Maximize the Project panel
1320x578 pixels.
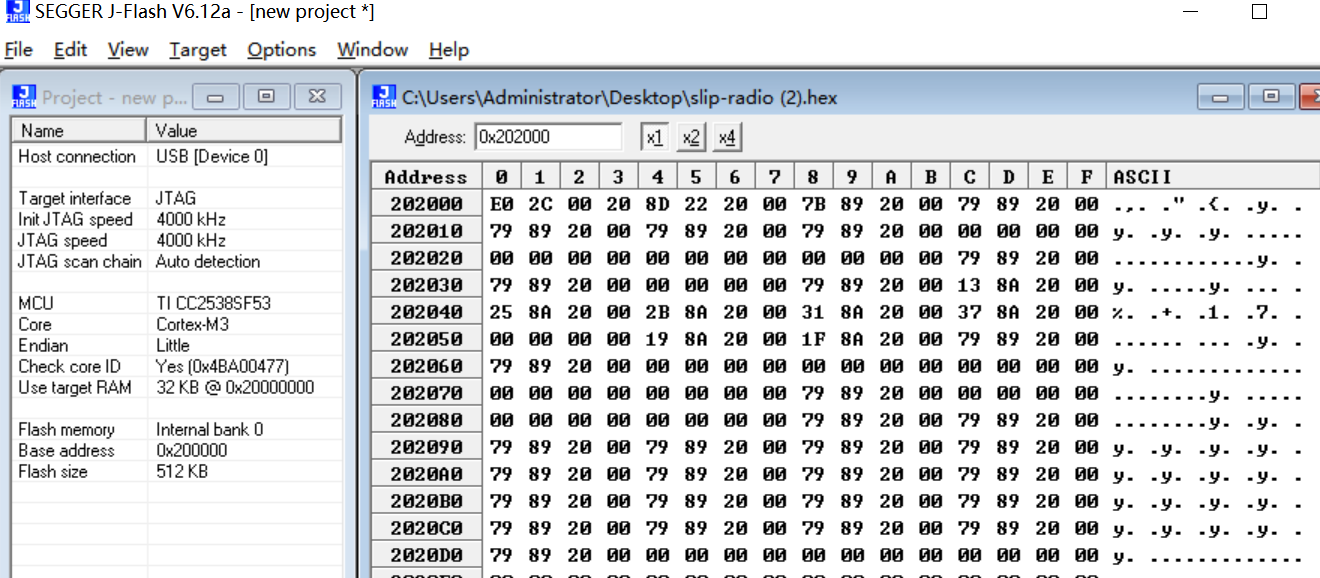point(266,96)
